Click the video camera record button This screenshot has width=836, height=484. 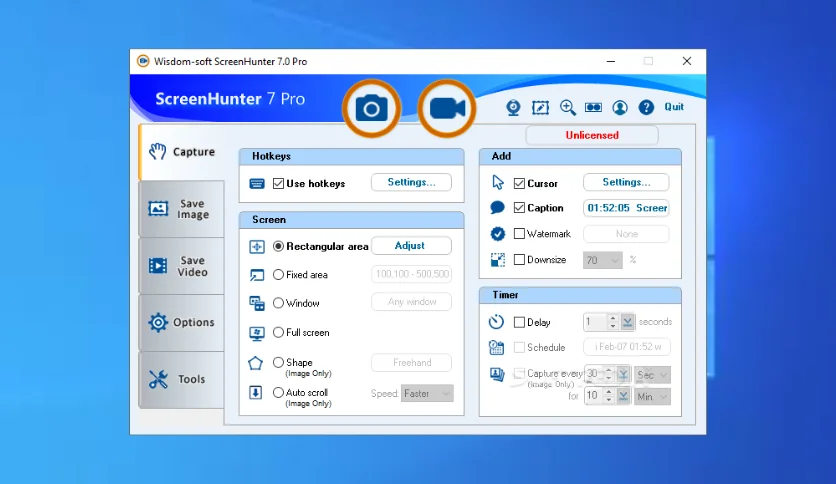447,109
